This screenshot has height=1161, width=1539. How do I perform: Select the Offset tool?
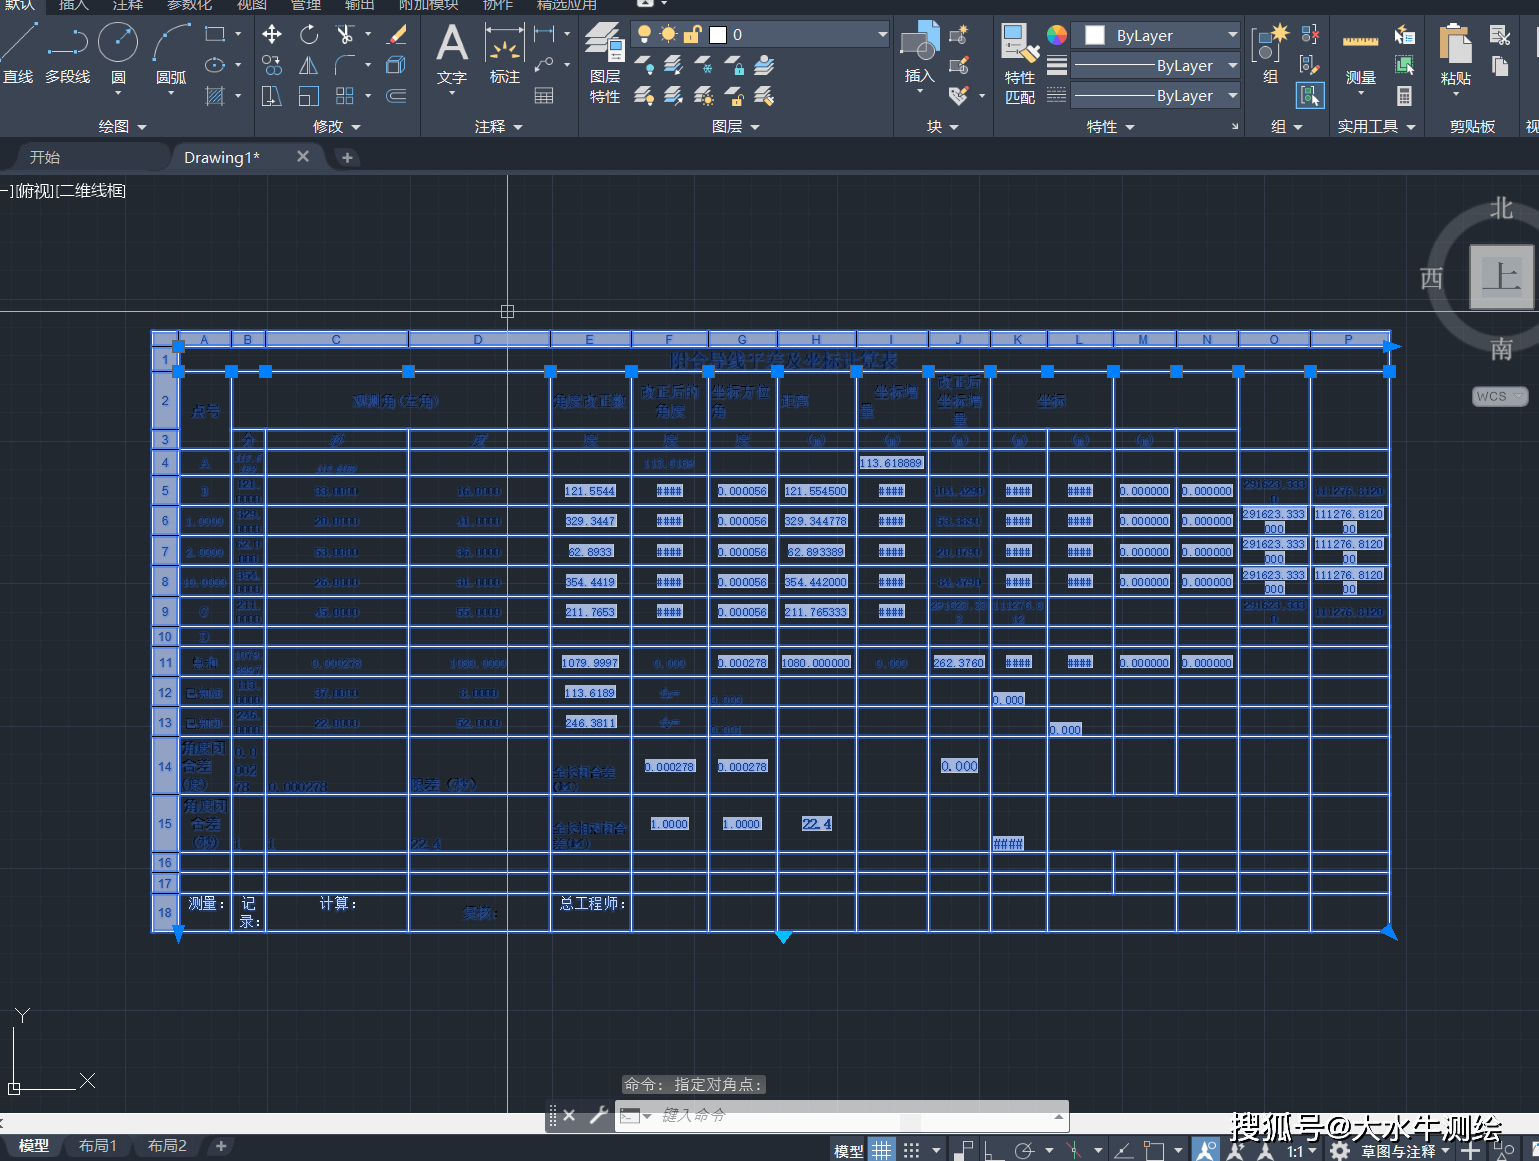[397, 96]
